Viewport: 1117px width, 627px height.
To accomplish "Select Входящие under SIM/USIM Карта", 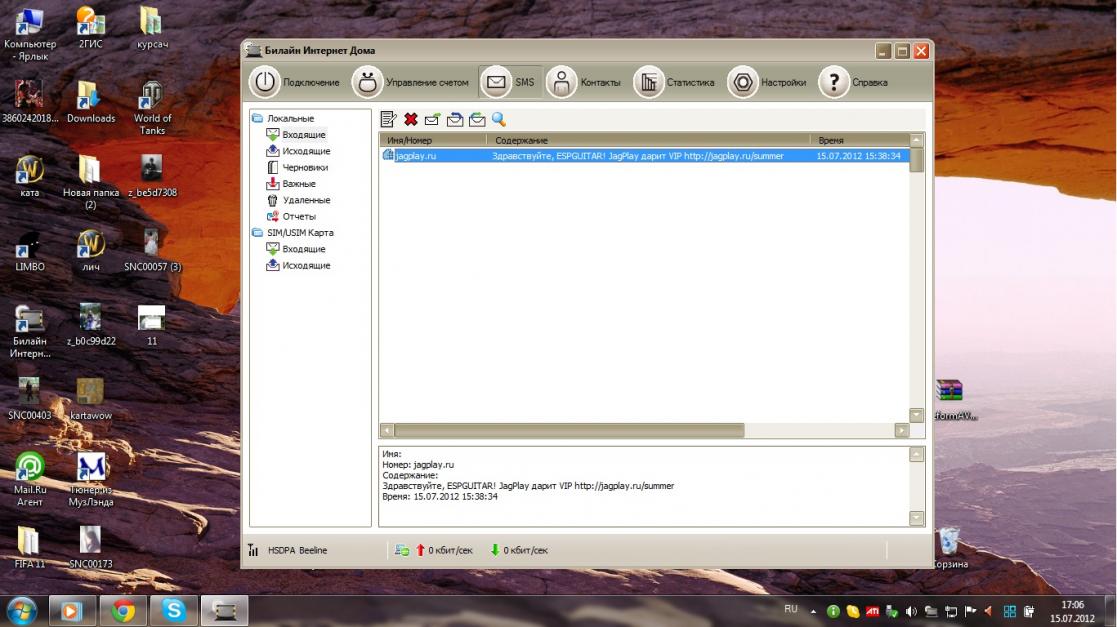I will pos(303,249).
